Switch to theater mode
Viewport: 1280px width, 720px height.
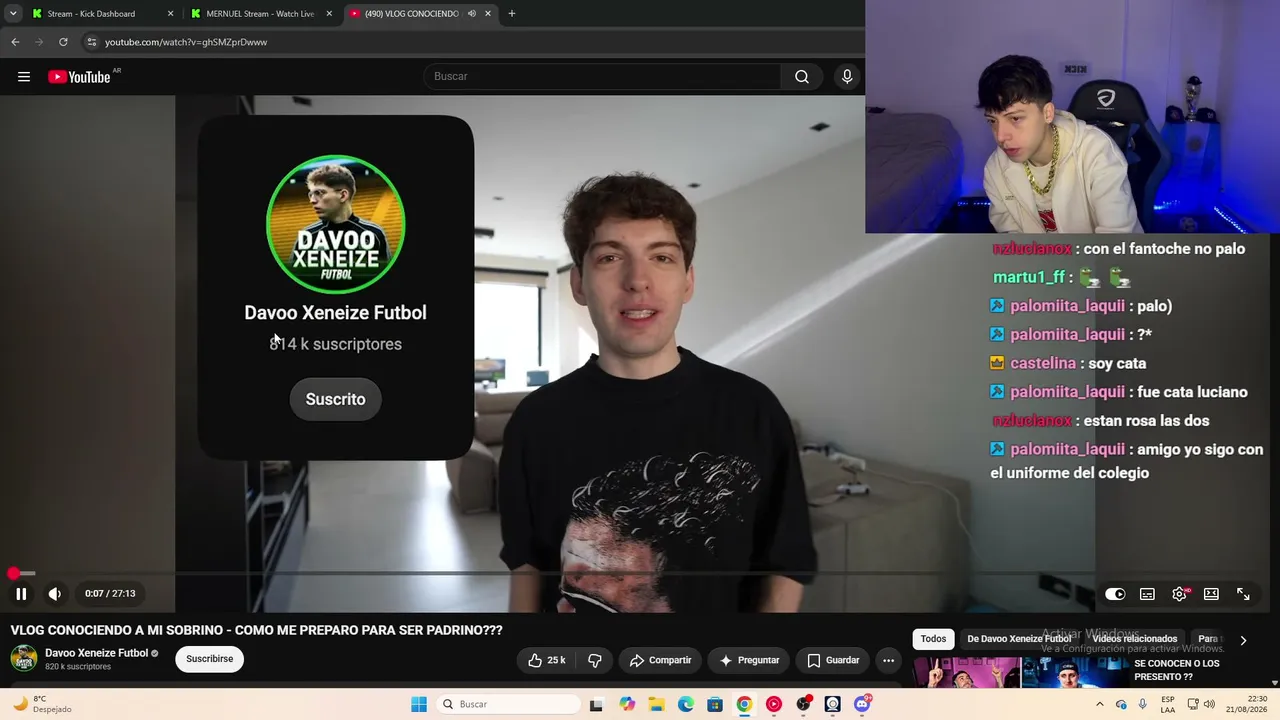tap(1211, 594)
